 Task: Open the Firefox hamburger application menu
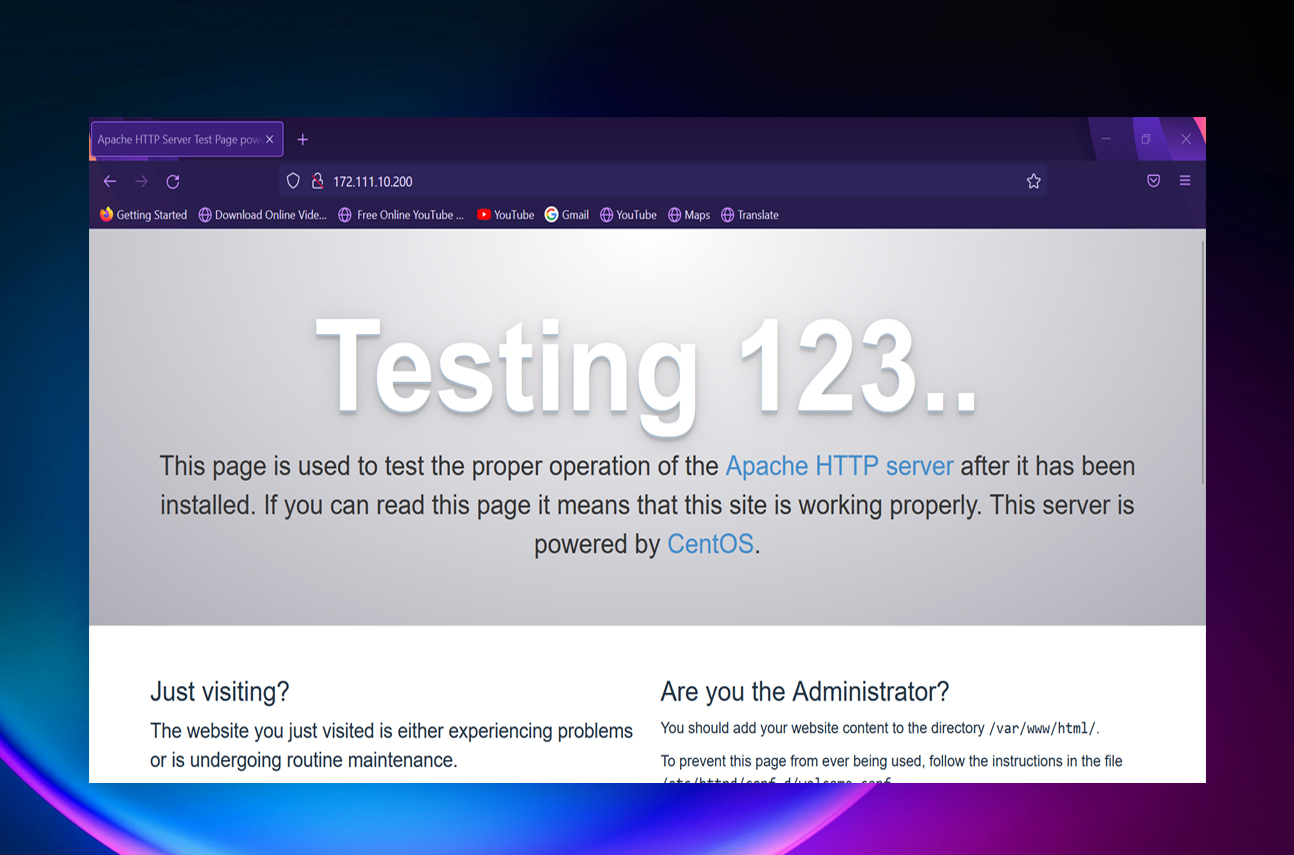[1185, 181]
